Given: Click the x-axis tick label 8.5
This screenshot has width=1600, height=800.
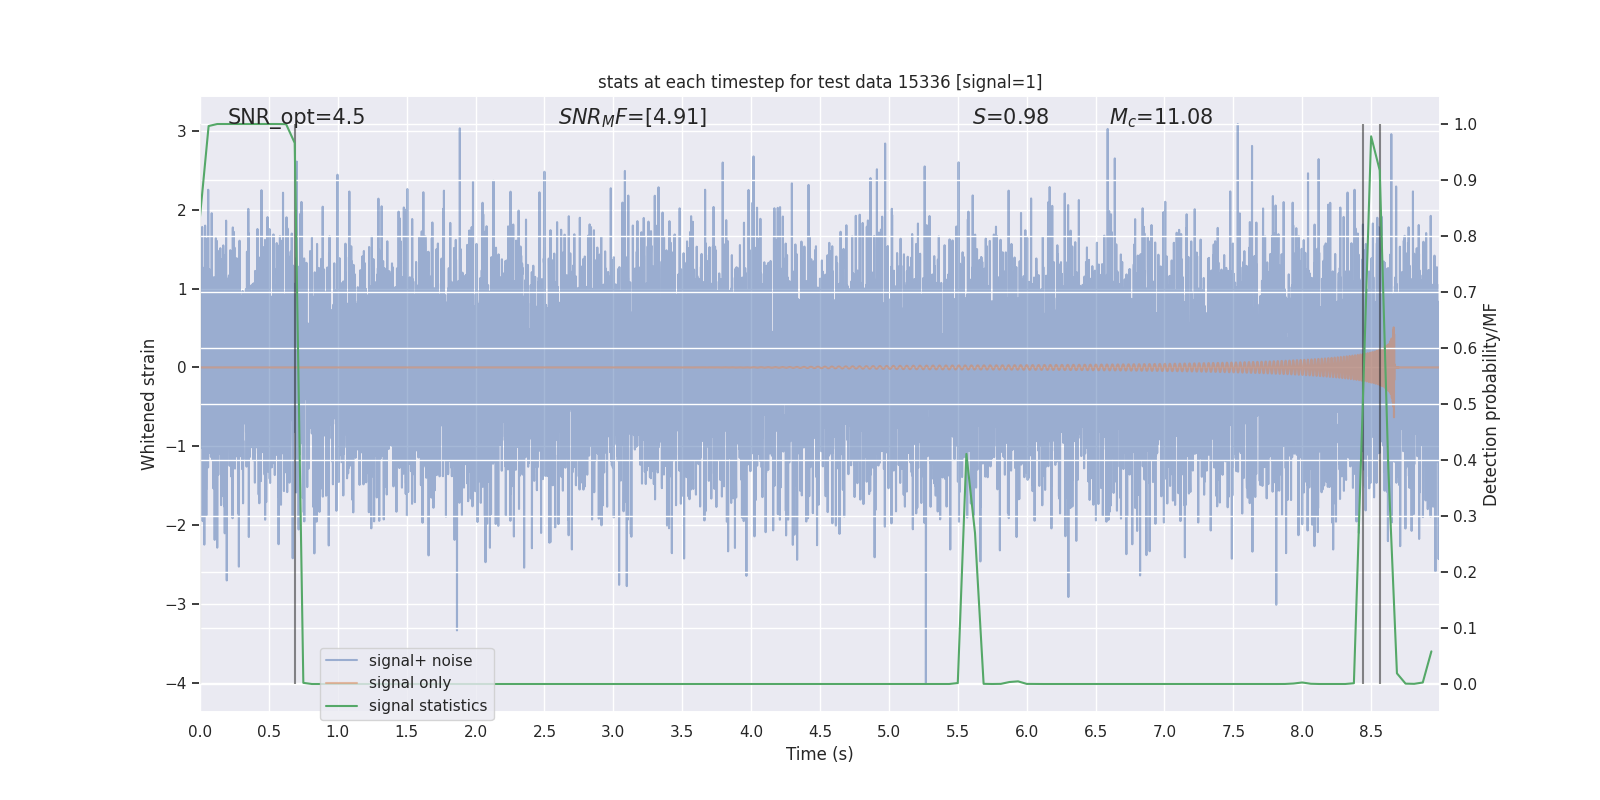Looking at the screenshot, I should tap(1371, 731).
